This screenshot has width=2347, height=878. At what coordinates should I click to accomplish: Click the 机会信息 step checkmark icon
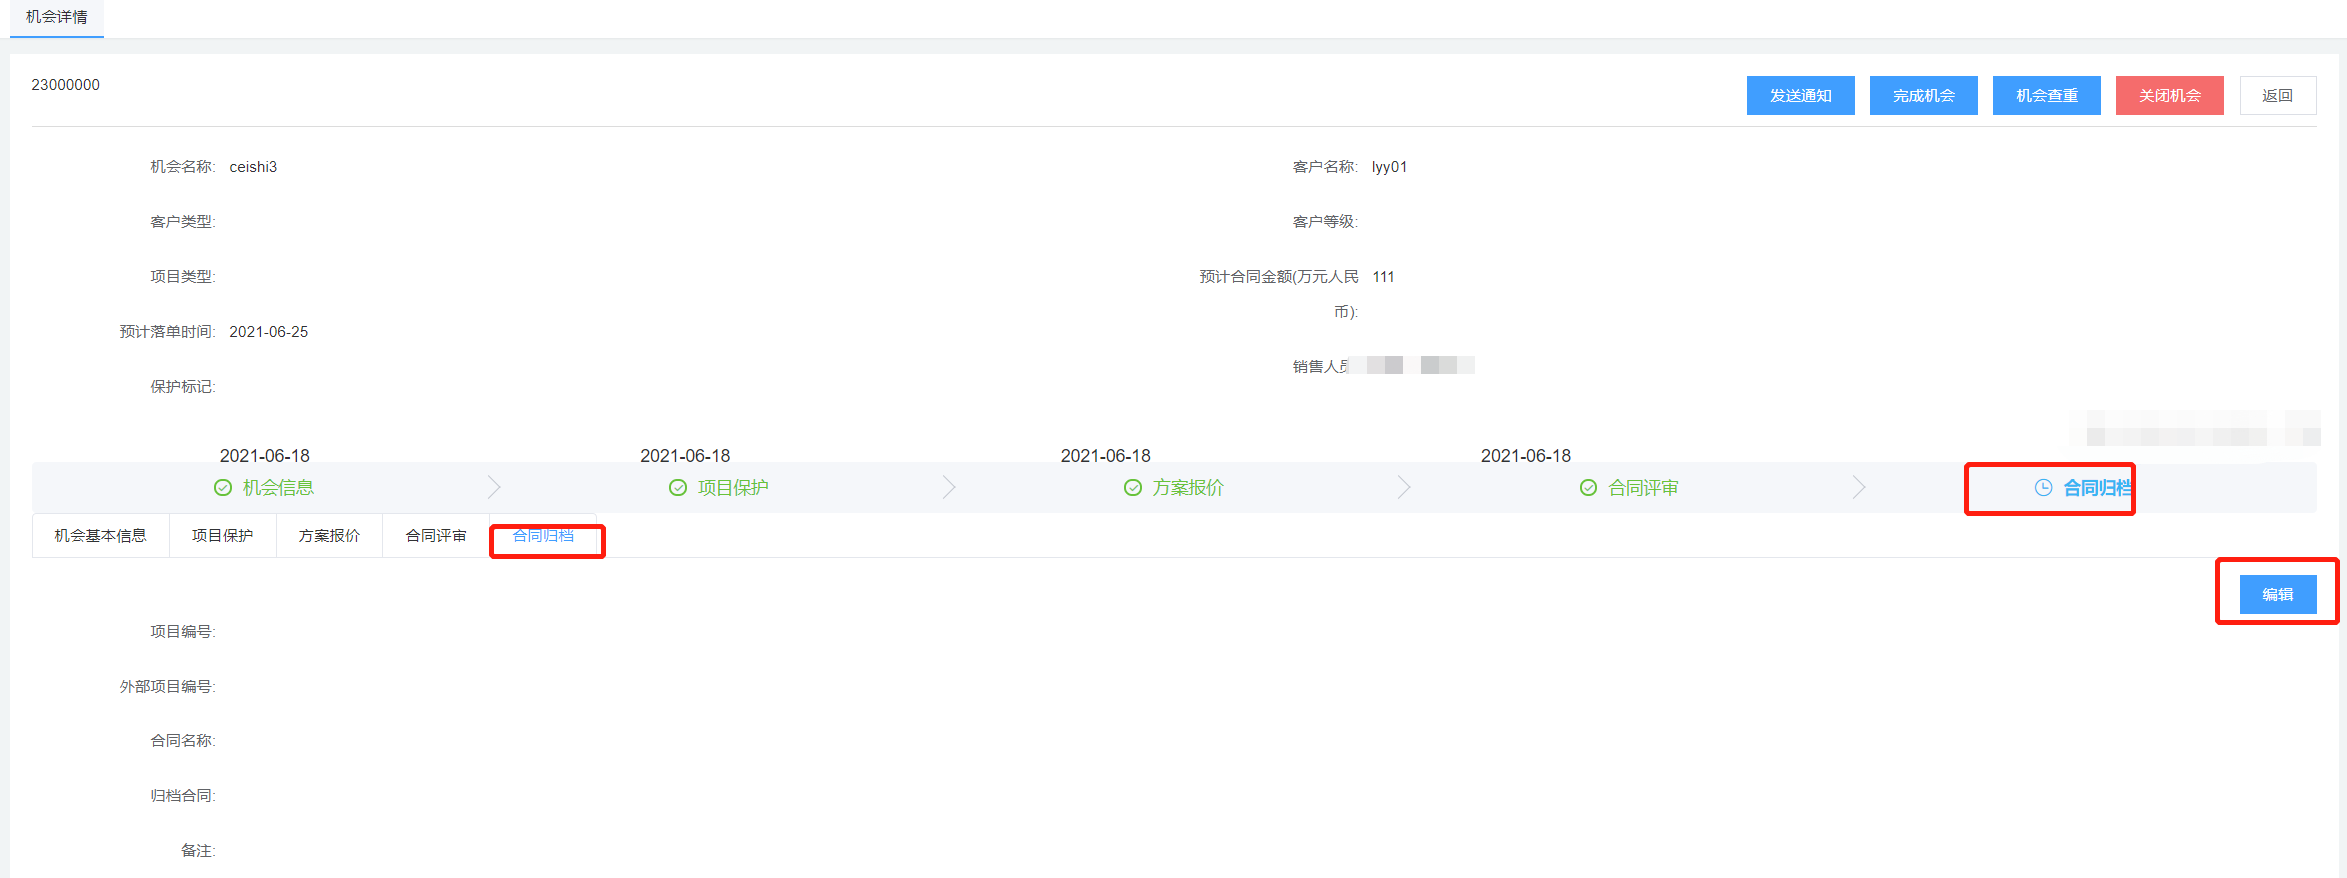tap(223, 488)
